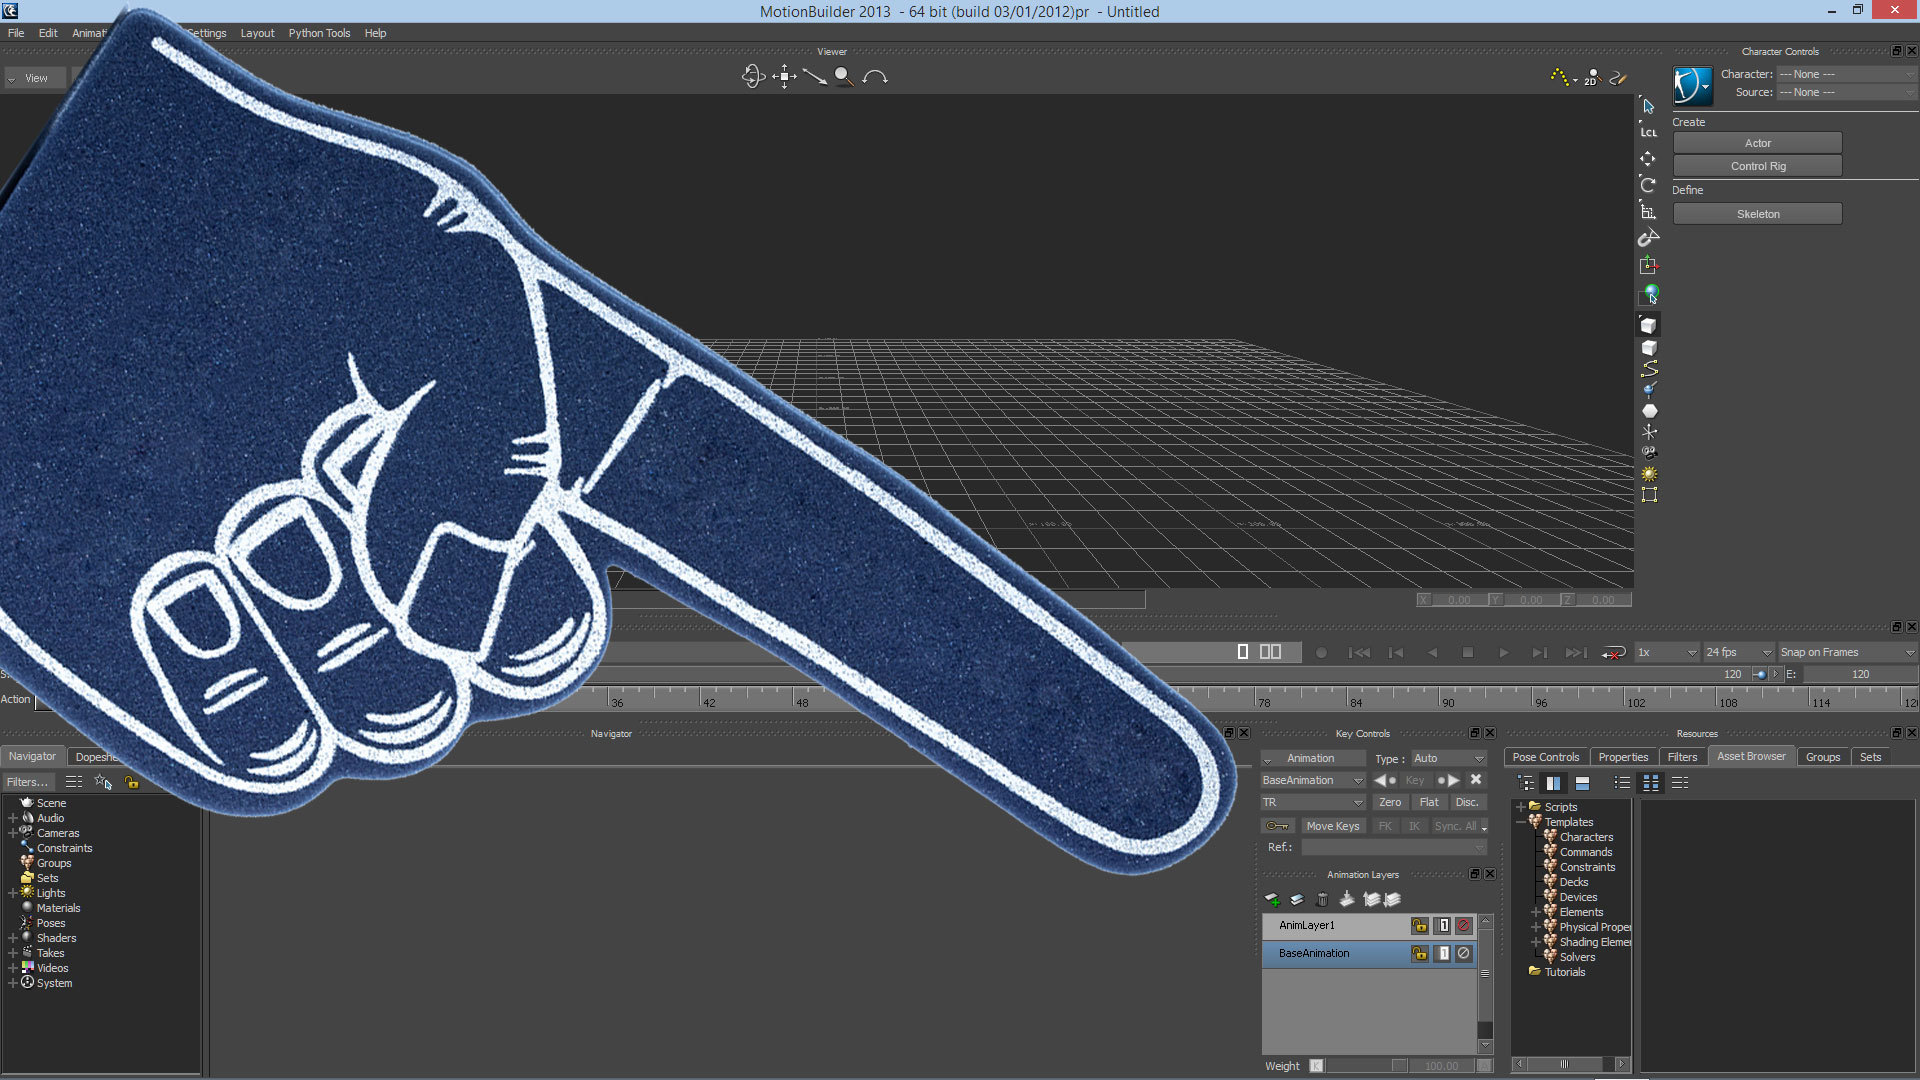This screenshot has width=1920, height=1080.
Task: Click the Roll camera arc tool
Action: pos(875,77)
